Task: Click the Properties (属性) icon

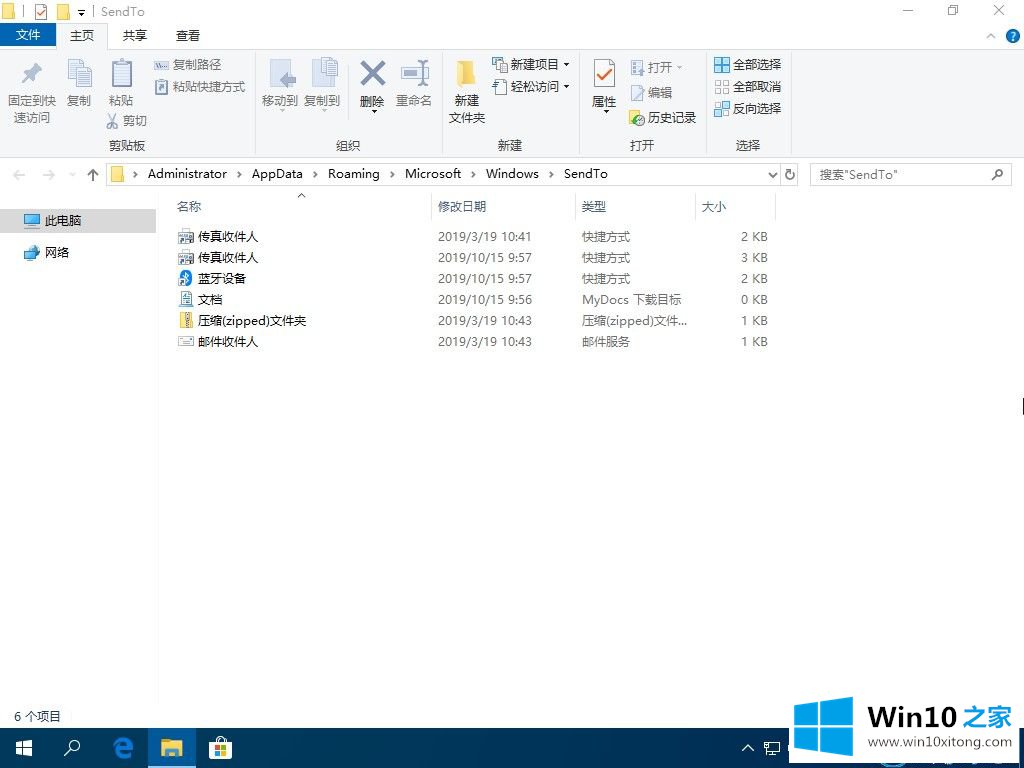Action: pos(604,74)
